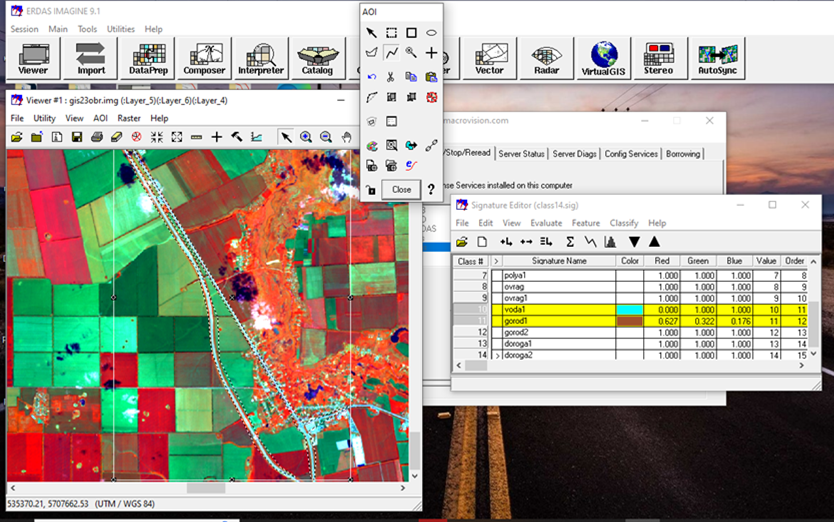
Task: Open the Classify menu in Signature Editor
Action: [624, 223]
